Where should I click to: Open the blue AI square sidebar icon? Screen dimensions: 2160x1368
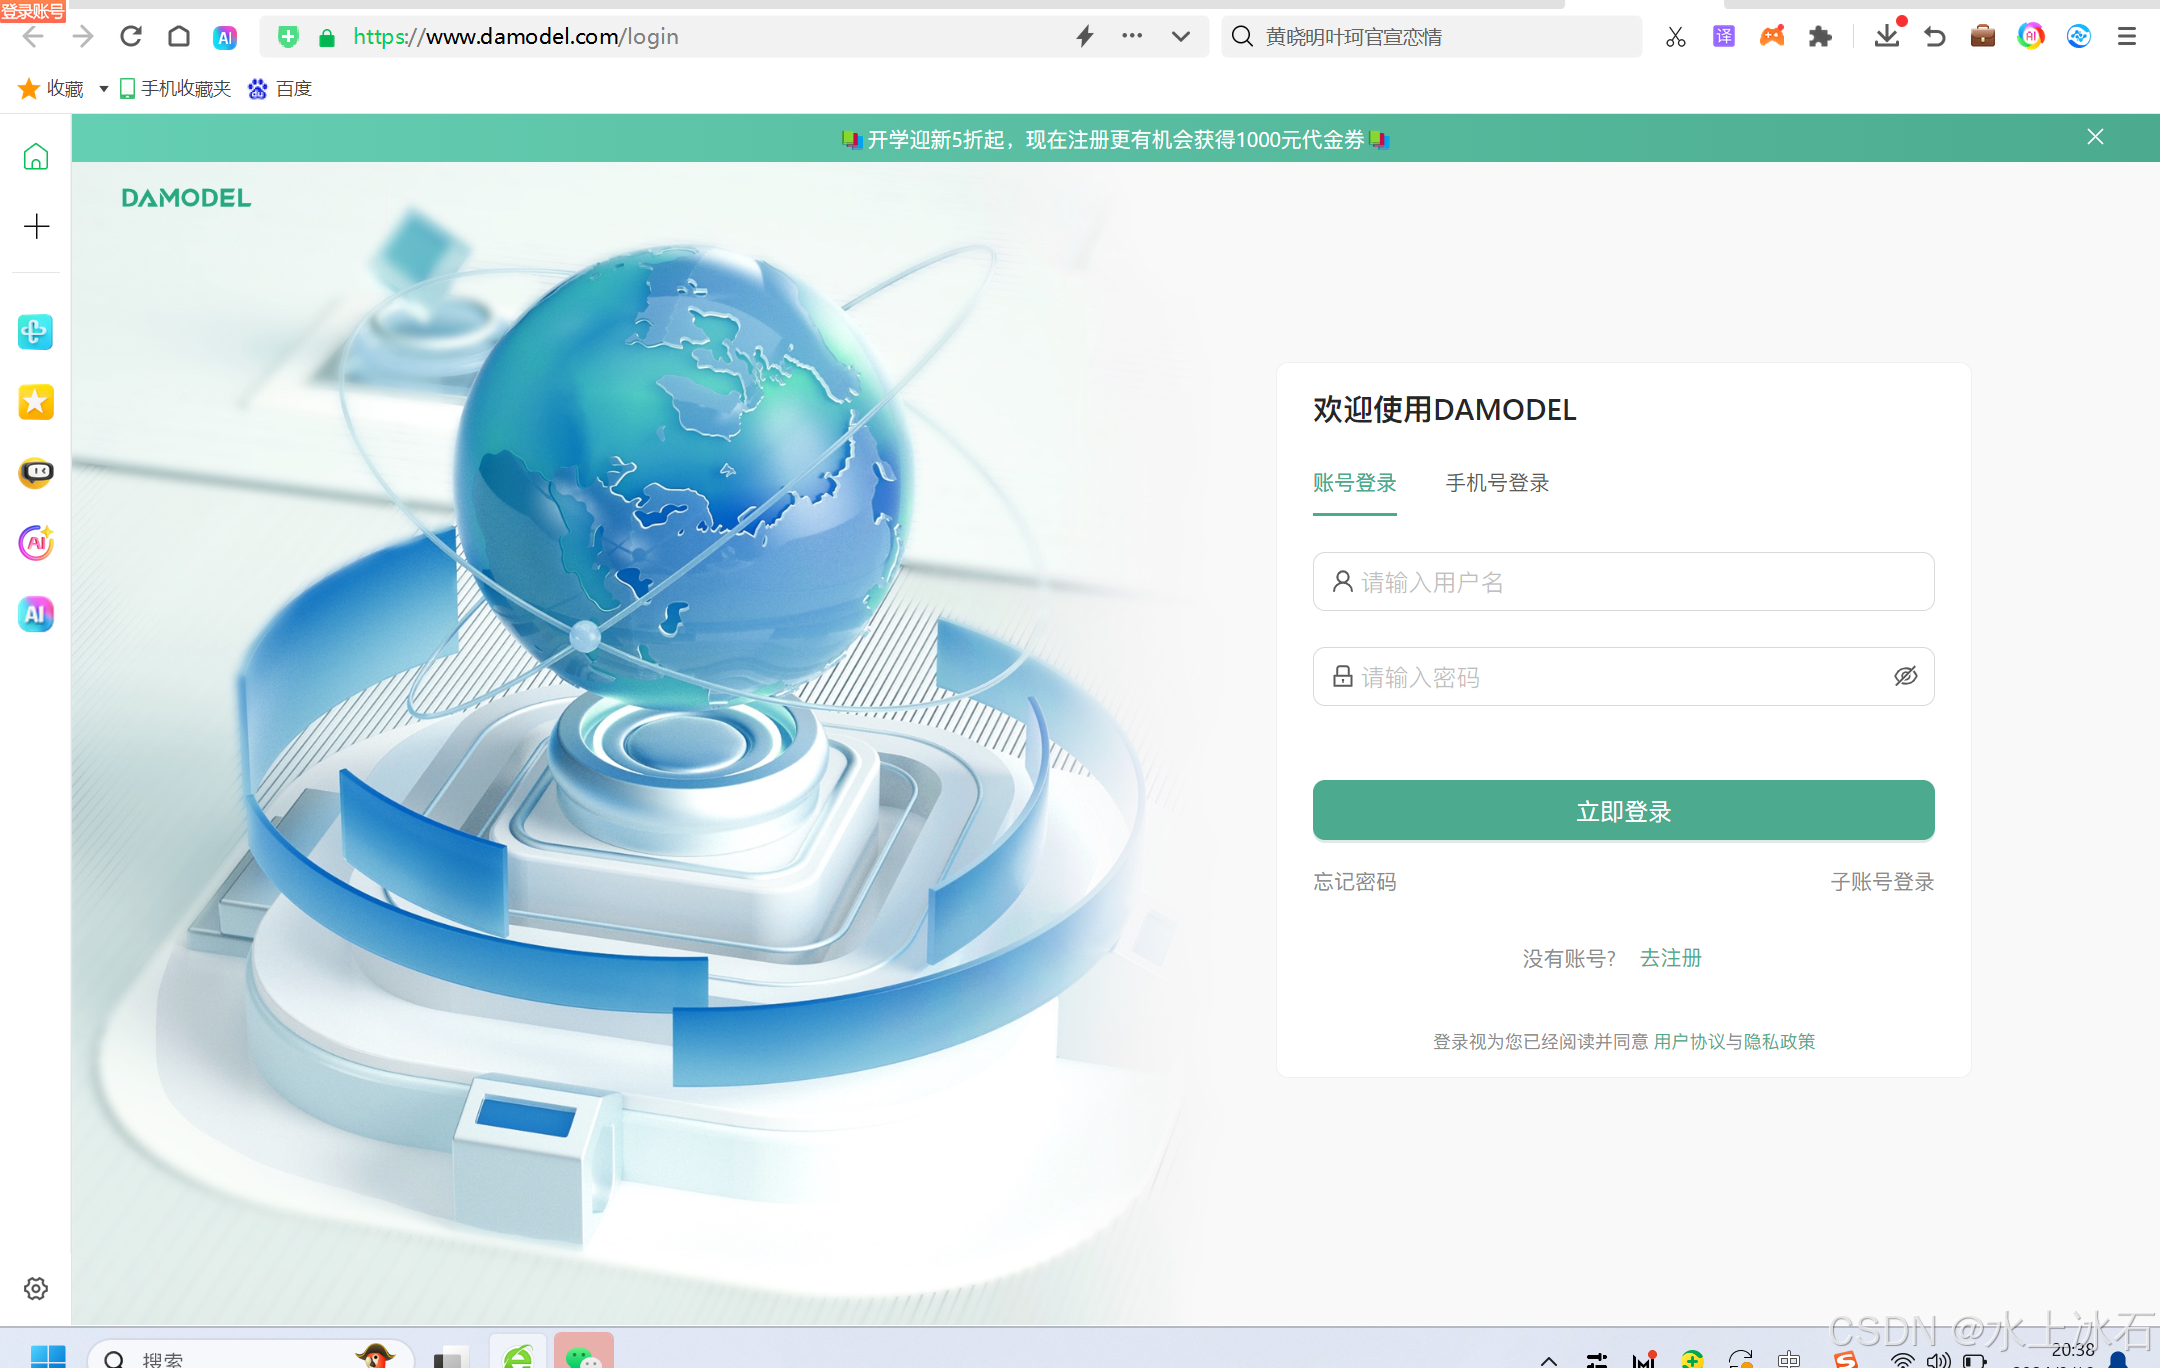(36, 614)
